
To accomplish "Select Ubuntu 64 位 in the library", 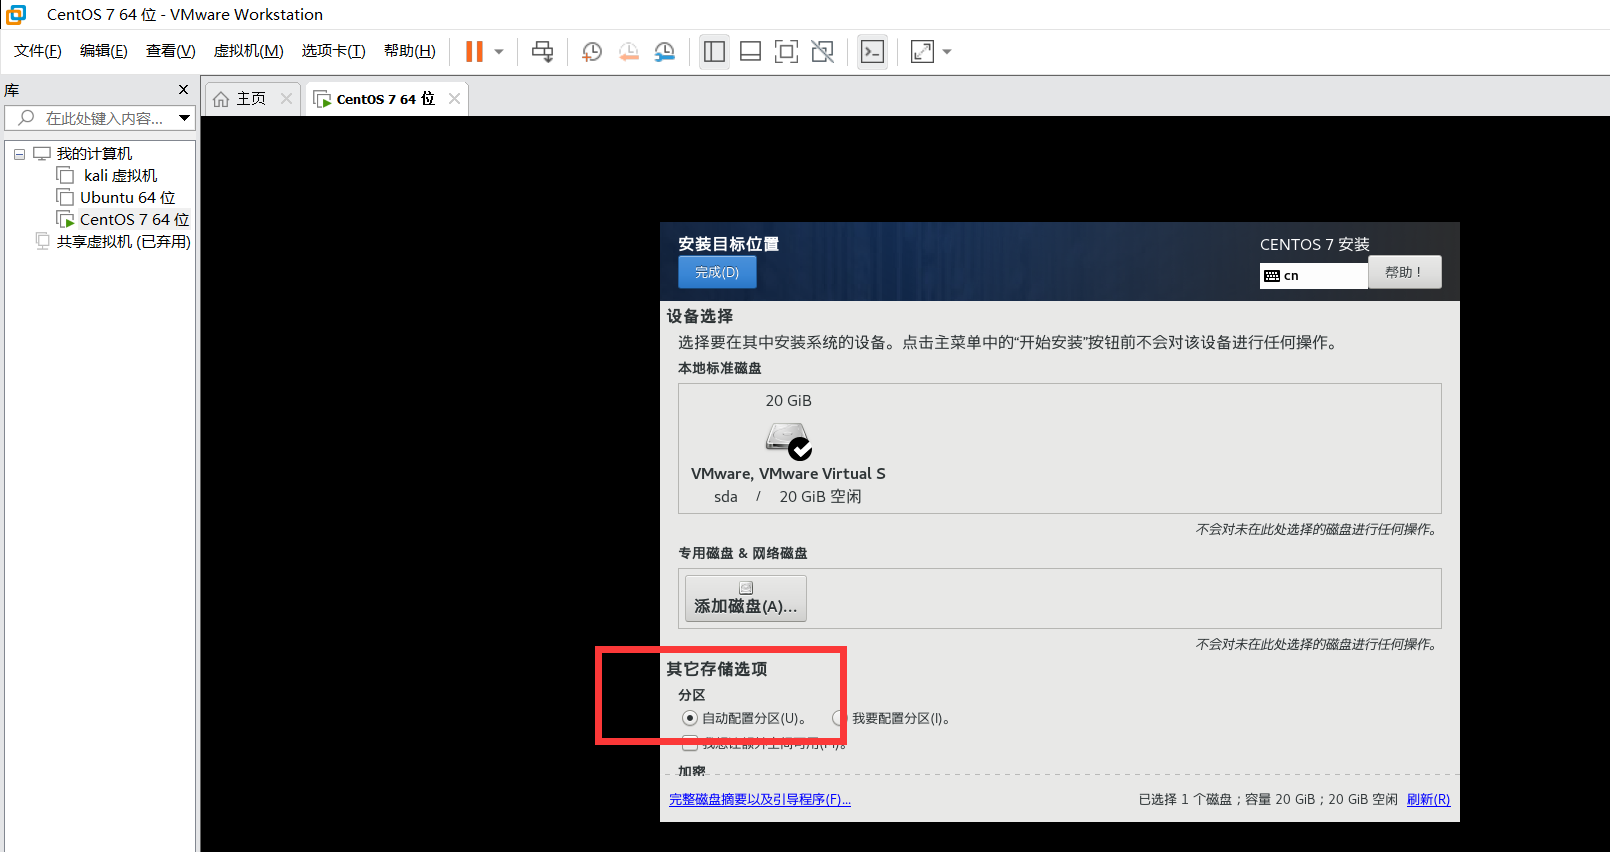I will [128, 197].
